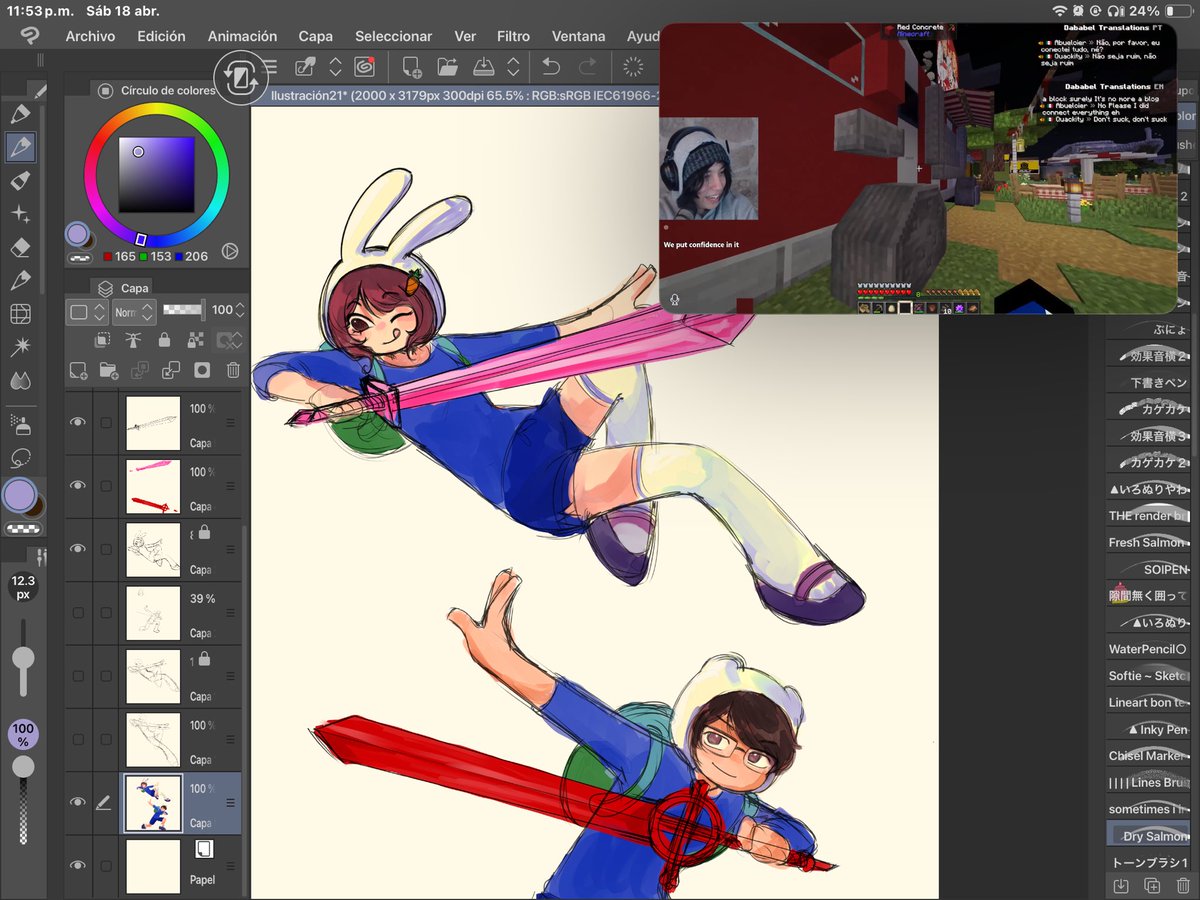Select the highlighted pencil tool
The width and height of the screenshot is (1200, 900).
coord(20,148)
